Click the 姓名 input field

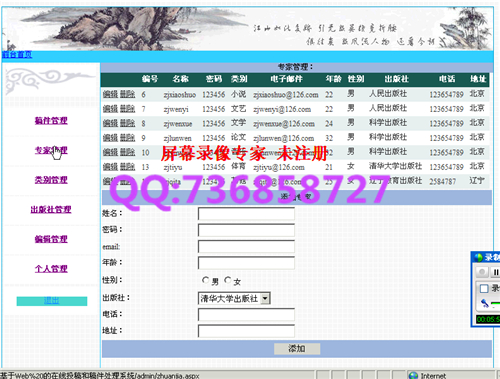(x=246, y=214)
